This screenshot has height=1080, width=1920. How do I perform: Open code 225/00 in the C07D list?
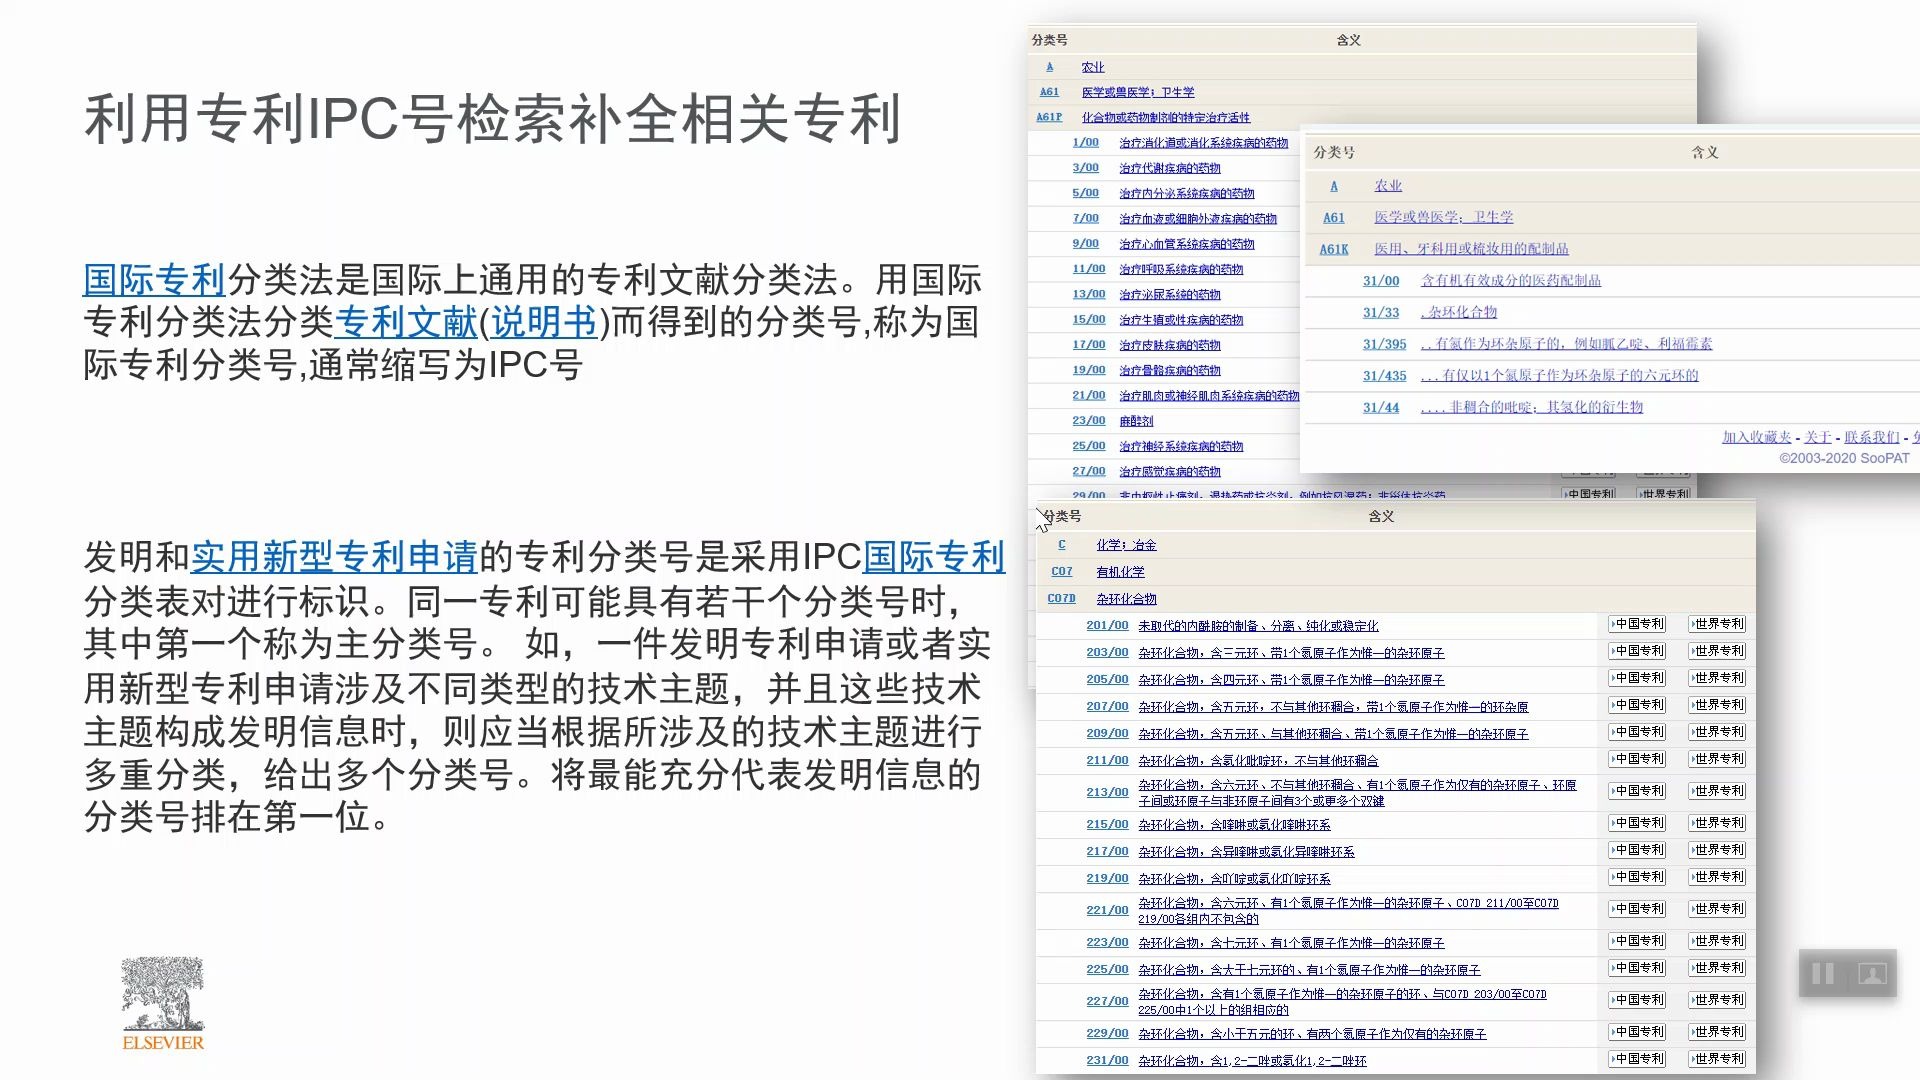(1107, 970)
